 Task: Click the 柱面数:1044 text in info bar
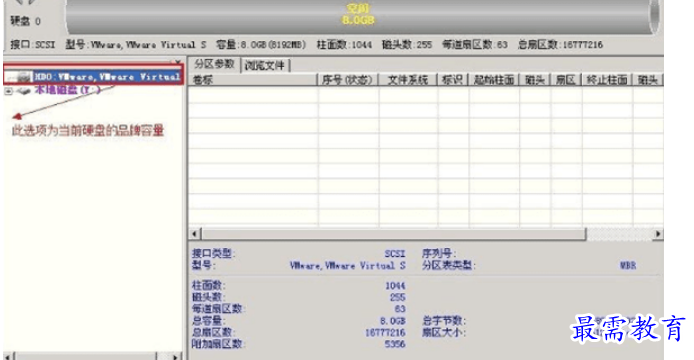[344, 45]
